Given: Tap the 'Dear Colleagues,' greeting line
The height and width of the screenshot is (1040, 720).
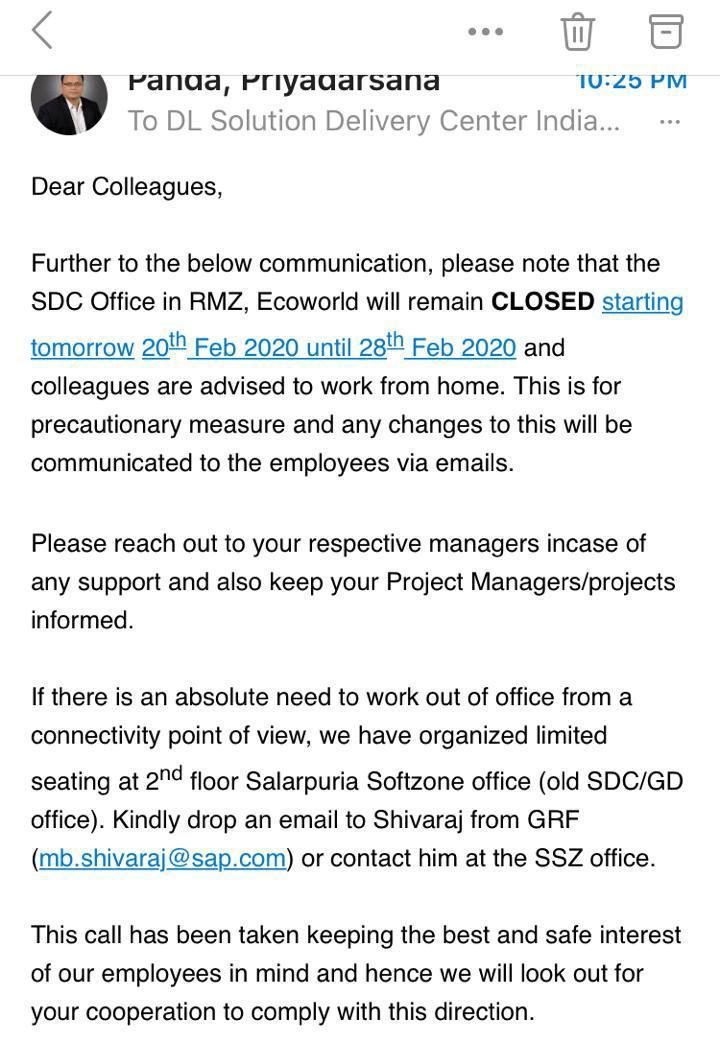Looking at the screenshot, I should click(x=127, y=187).
